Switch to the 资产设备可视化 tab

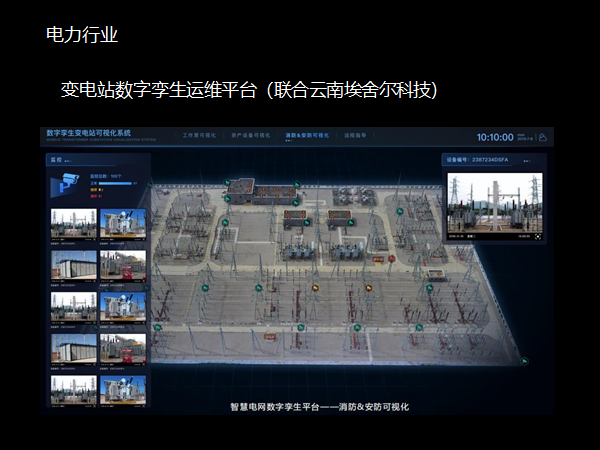pyautogui.click(x=251, y=134)
